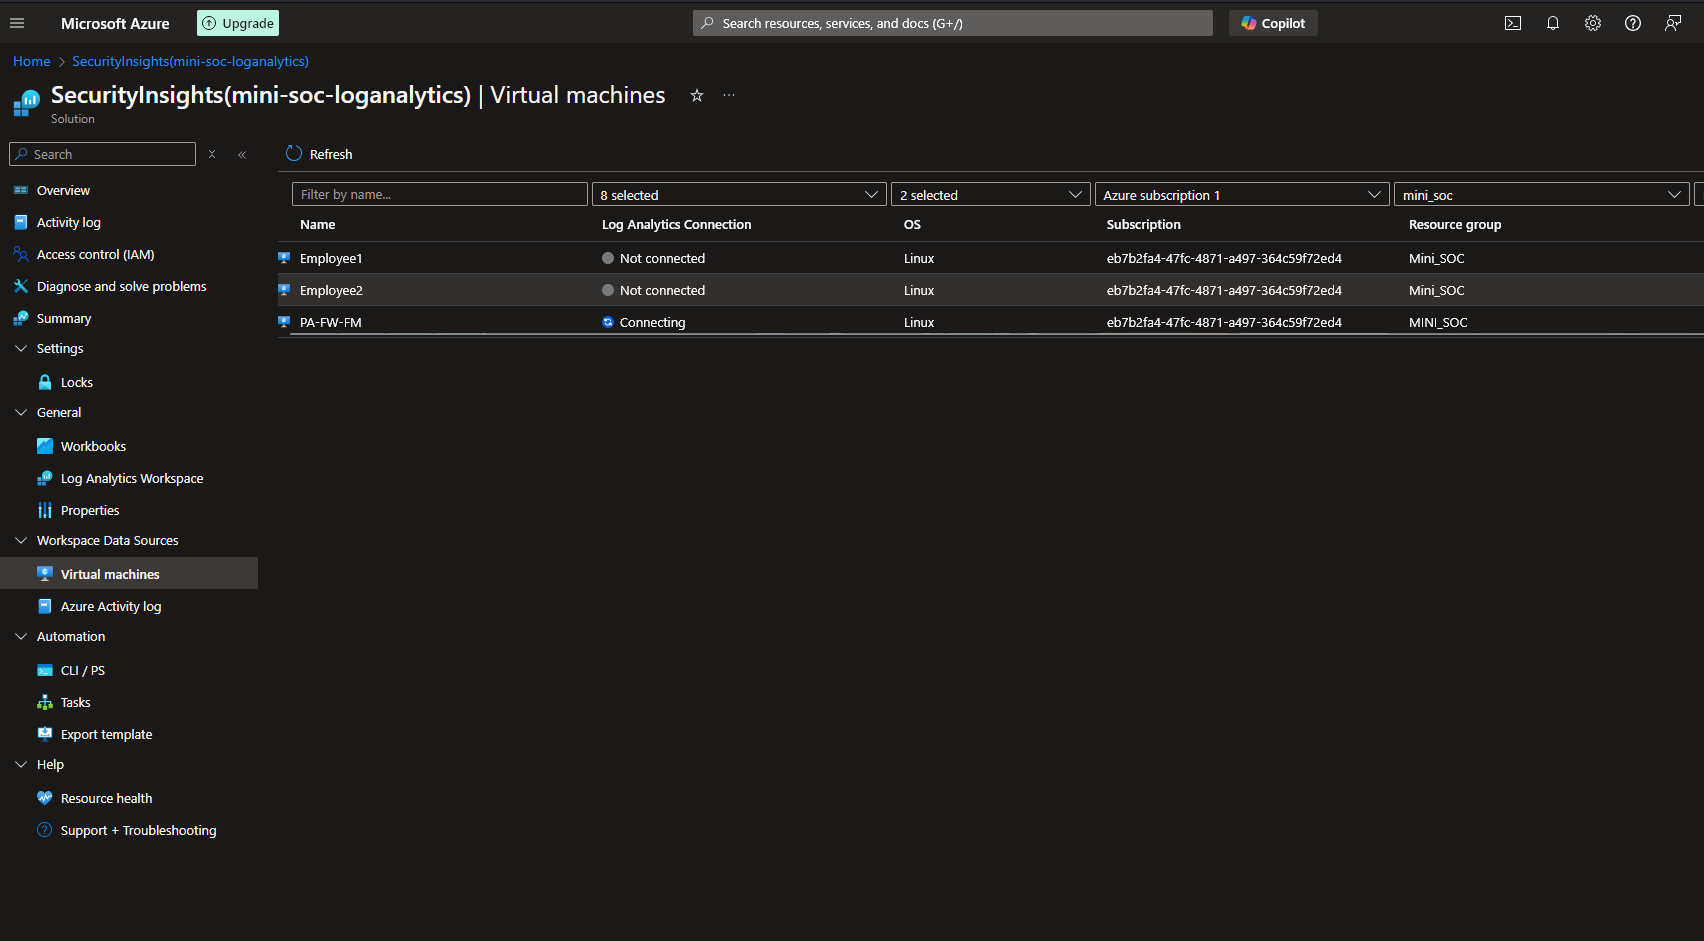Image resolution: width=1704 pixels, height=941 pixels.
Task: Click the Resource health heart icon
Action: click(x=44, y=798)
